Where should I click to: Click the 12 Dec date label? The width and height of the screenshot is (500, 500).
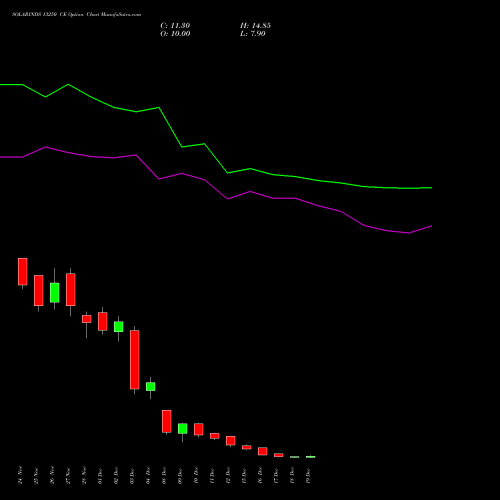(x=228, y=475)
